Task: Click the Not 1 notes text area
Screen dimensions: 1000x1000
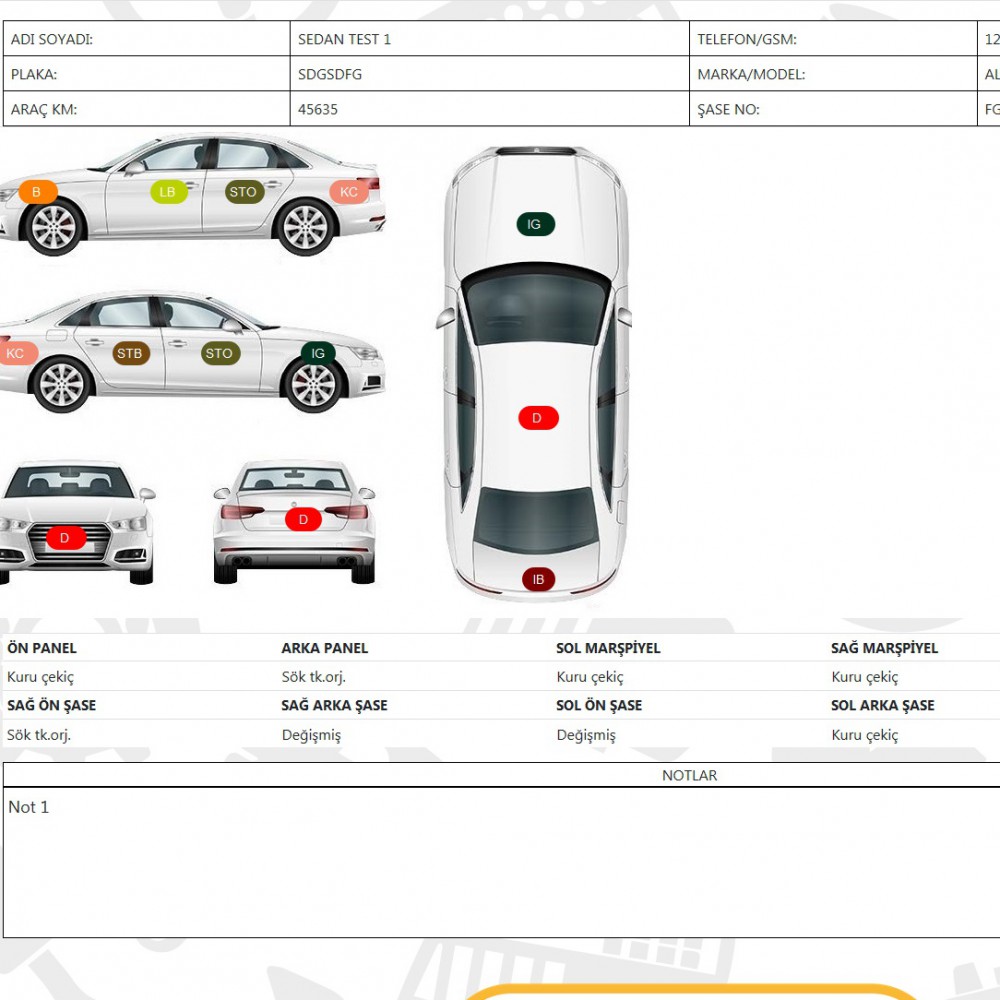Action: point(500,860)
